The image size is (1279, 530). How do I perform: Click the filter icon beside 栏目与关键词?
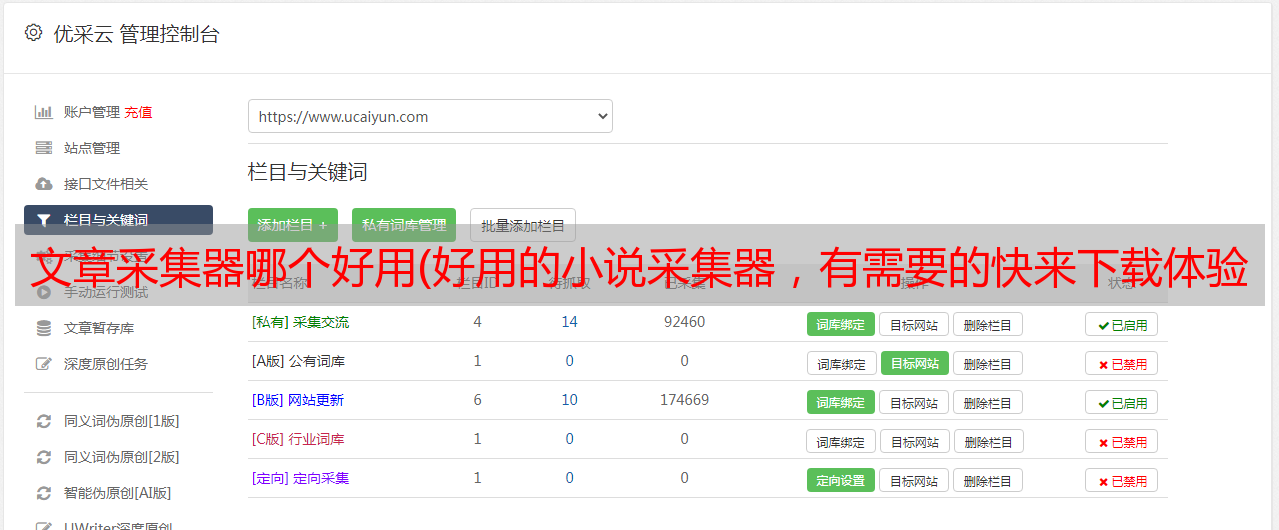43,220
